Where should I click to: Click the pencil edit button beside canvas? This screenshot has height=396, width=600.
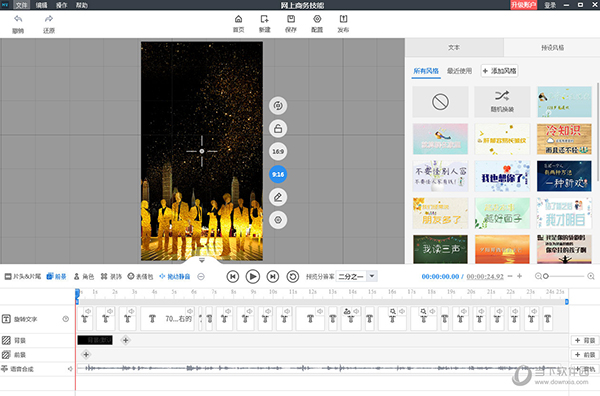point(278,197)
